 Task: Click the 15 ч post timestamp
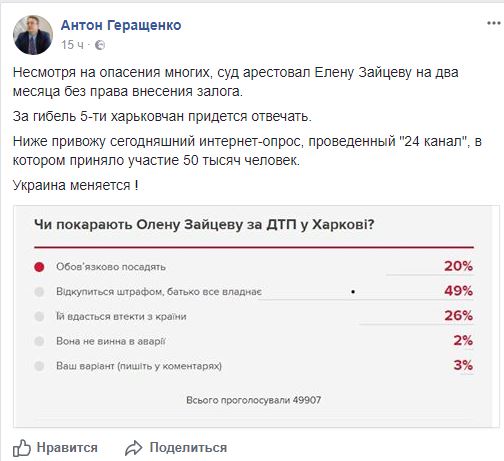pyautogui.click(x=72, y=45)
